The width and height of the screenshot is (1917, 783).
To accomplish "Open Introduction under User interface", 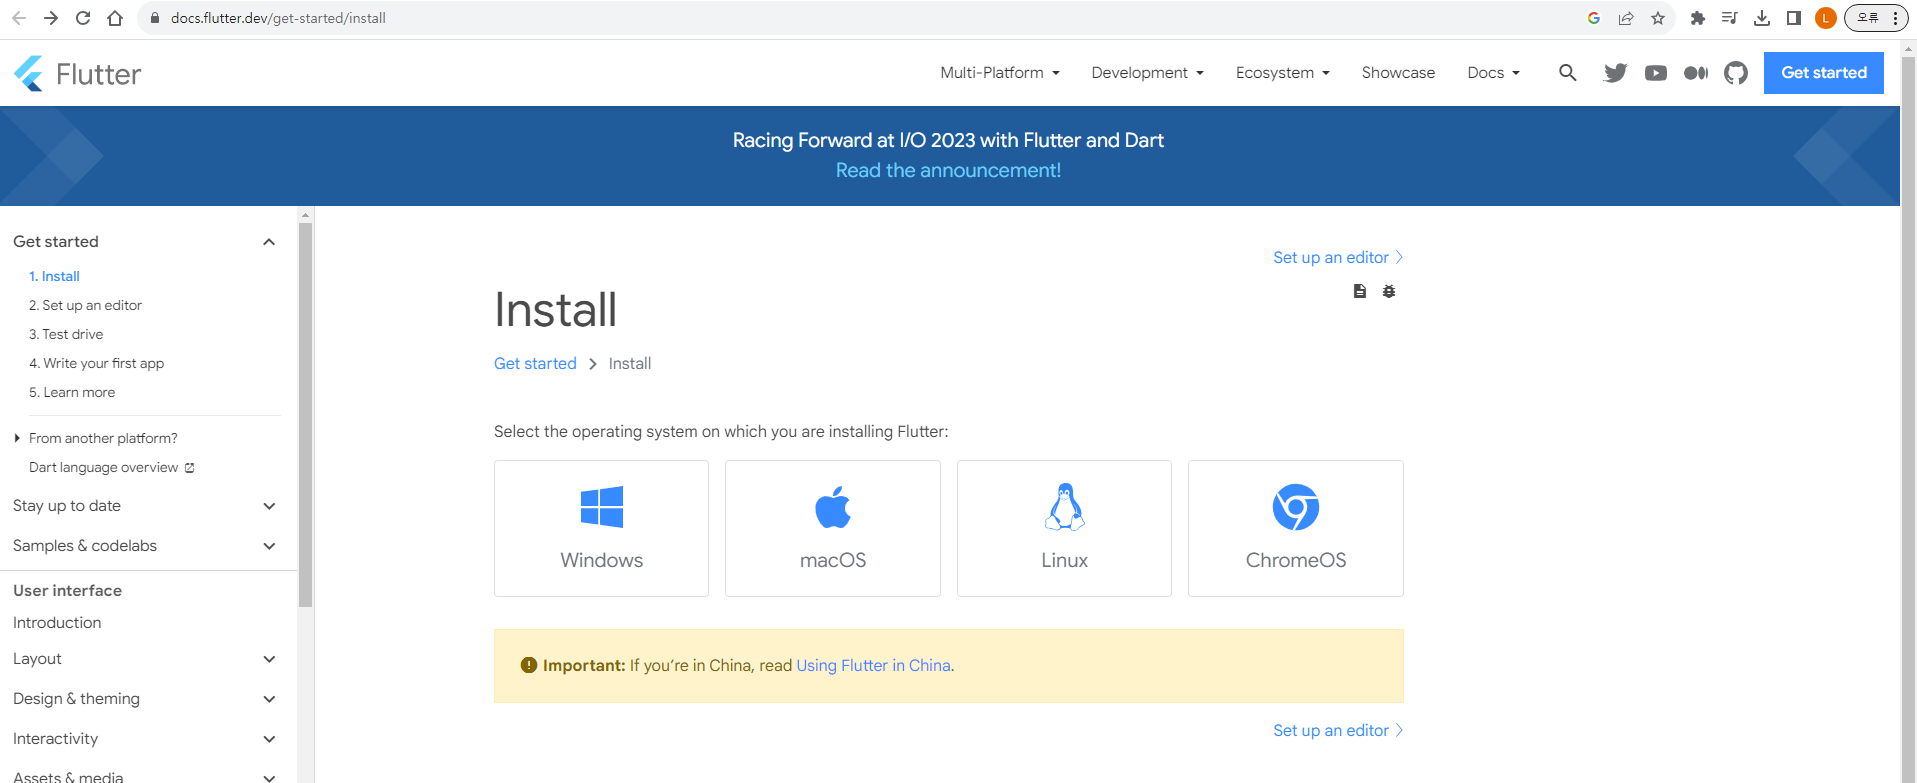I will coord(57,623).
